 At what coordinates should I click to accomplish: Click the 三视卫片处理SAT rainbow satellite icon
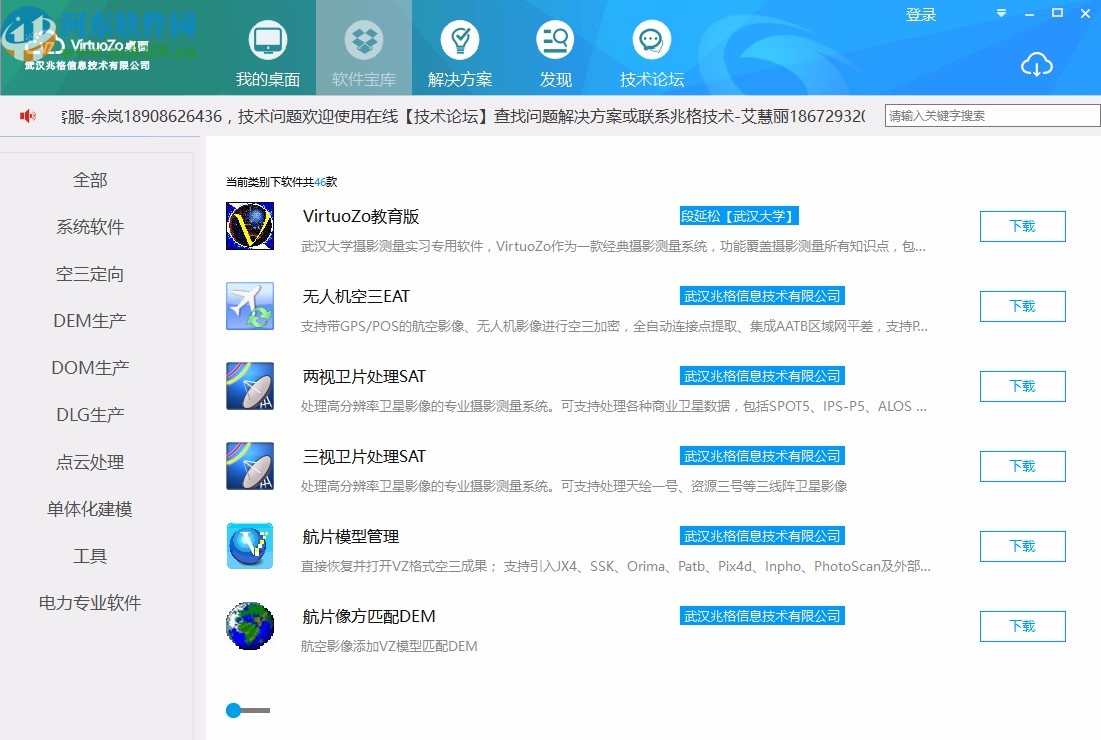click(x=249, y=465)
